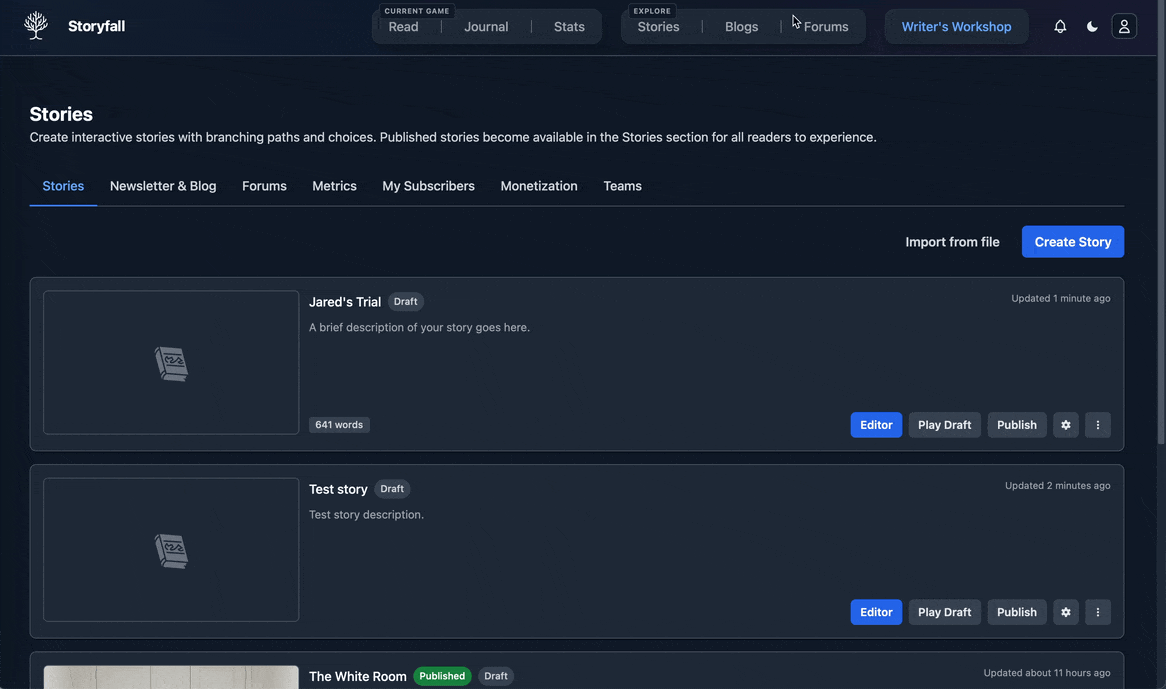1166x689 pixels.
Task: Switch to the Forums workshop tab
Action: pos(264,186)
